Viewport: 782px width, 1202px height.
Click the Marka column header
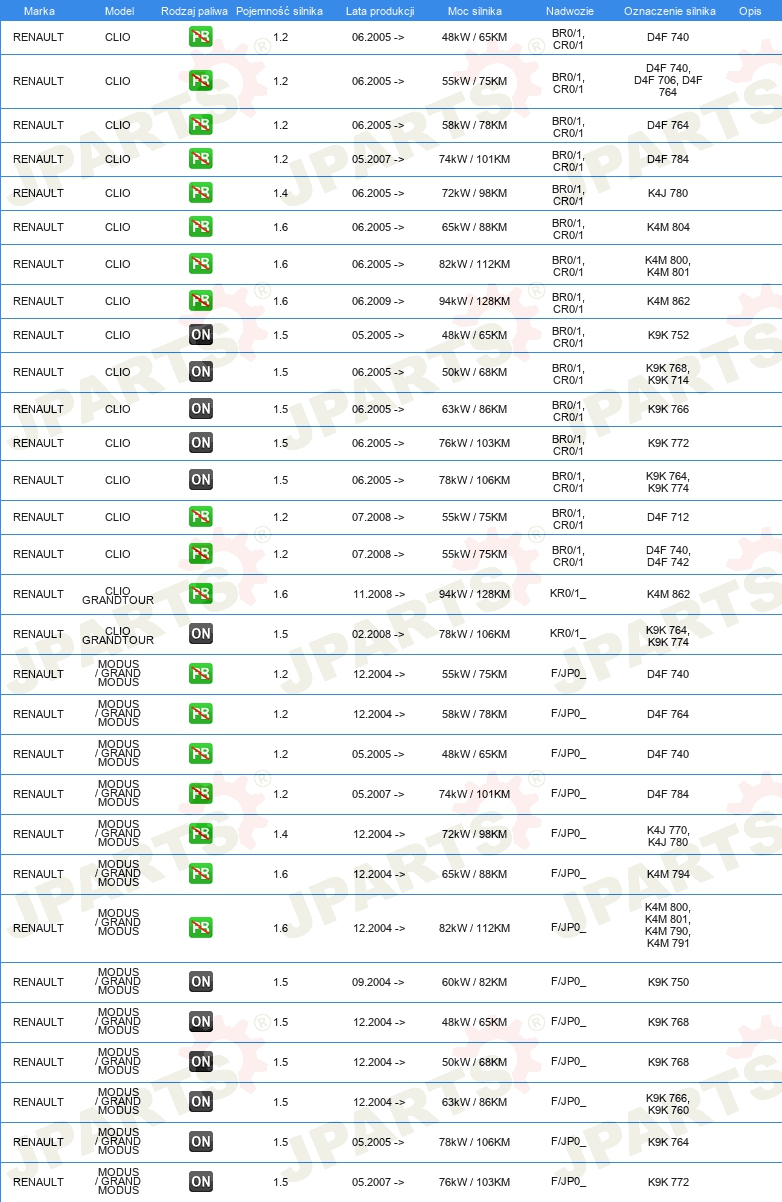(x=39, y=11)
